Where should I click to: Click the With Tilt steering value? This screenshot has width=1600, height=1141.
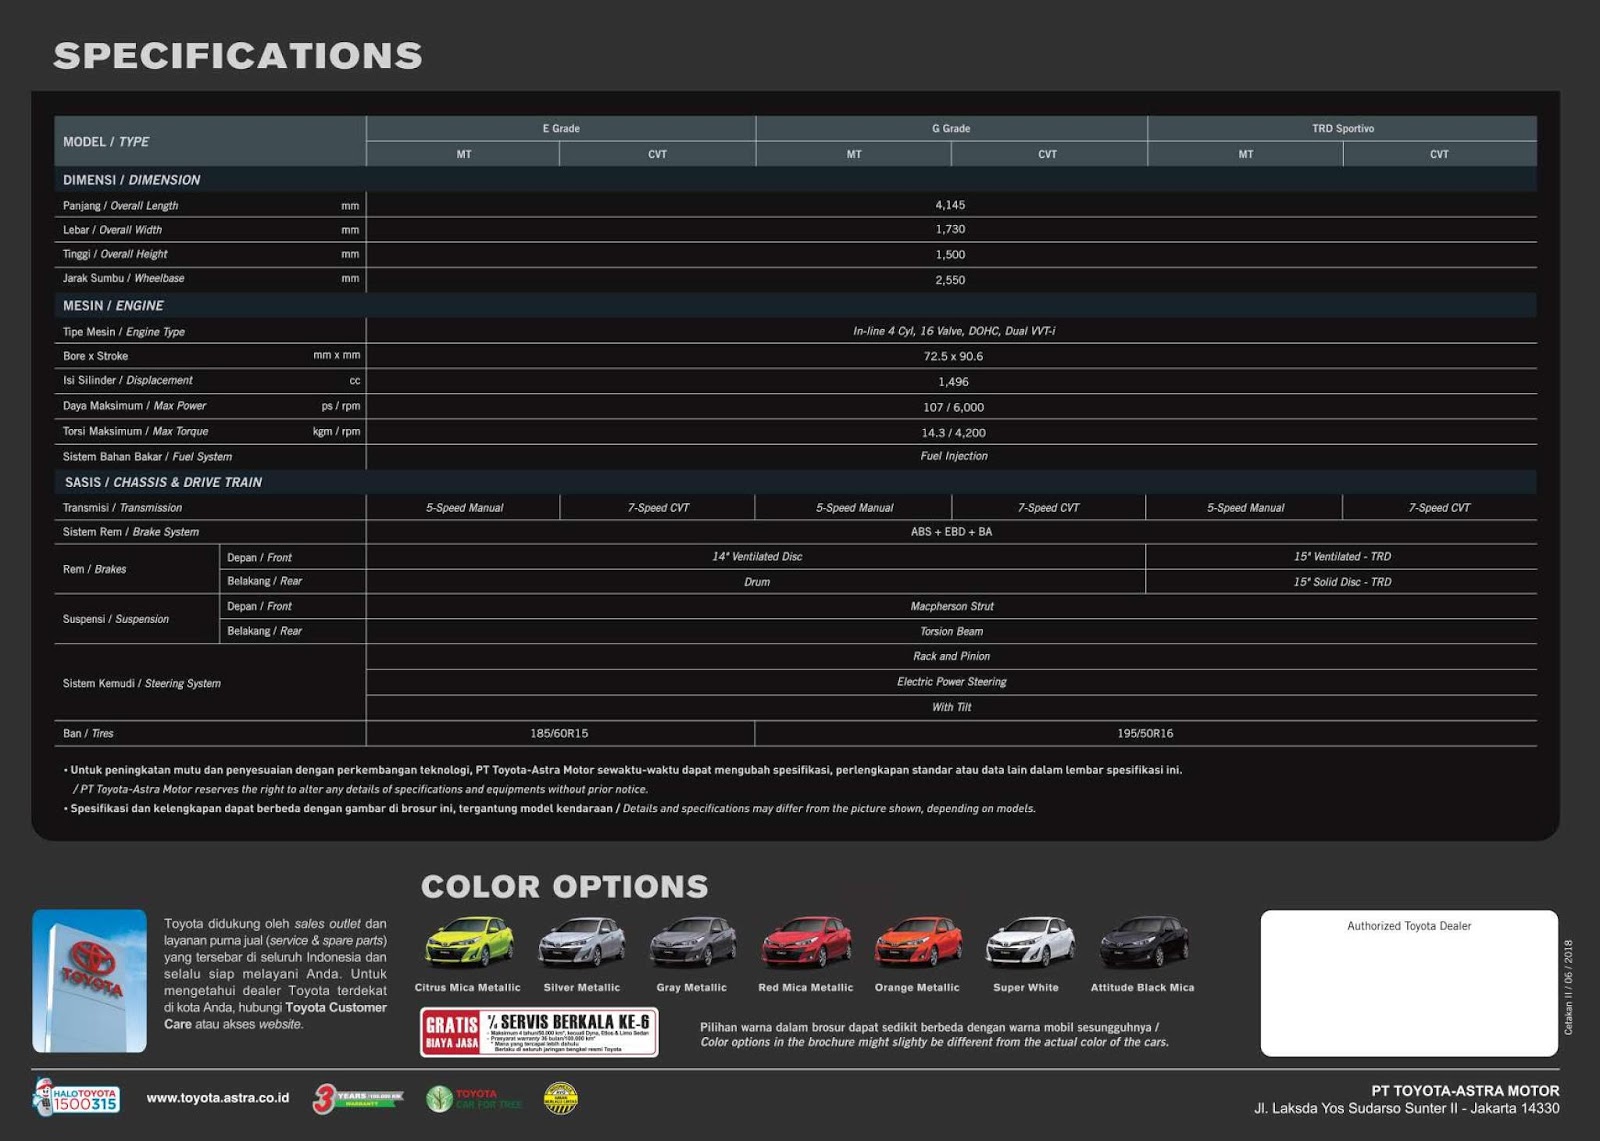[951, 707]
